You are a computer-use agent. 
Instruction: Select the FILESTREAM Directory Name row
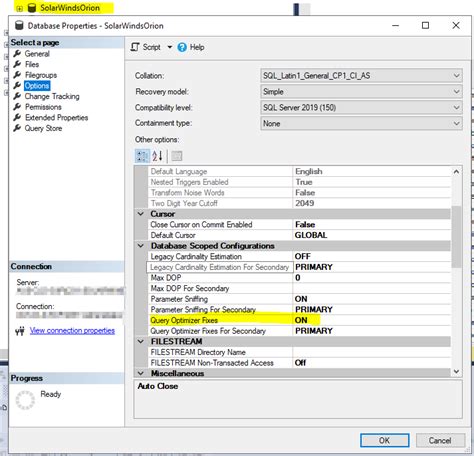(299, 352)
